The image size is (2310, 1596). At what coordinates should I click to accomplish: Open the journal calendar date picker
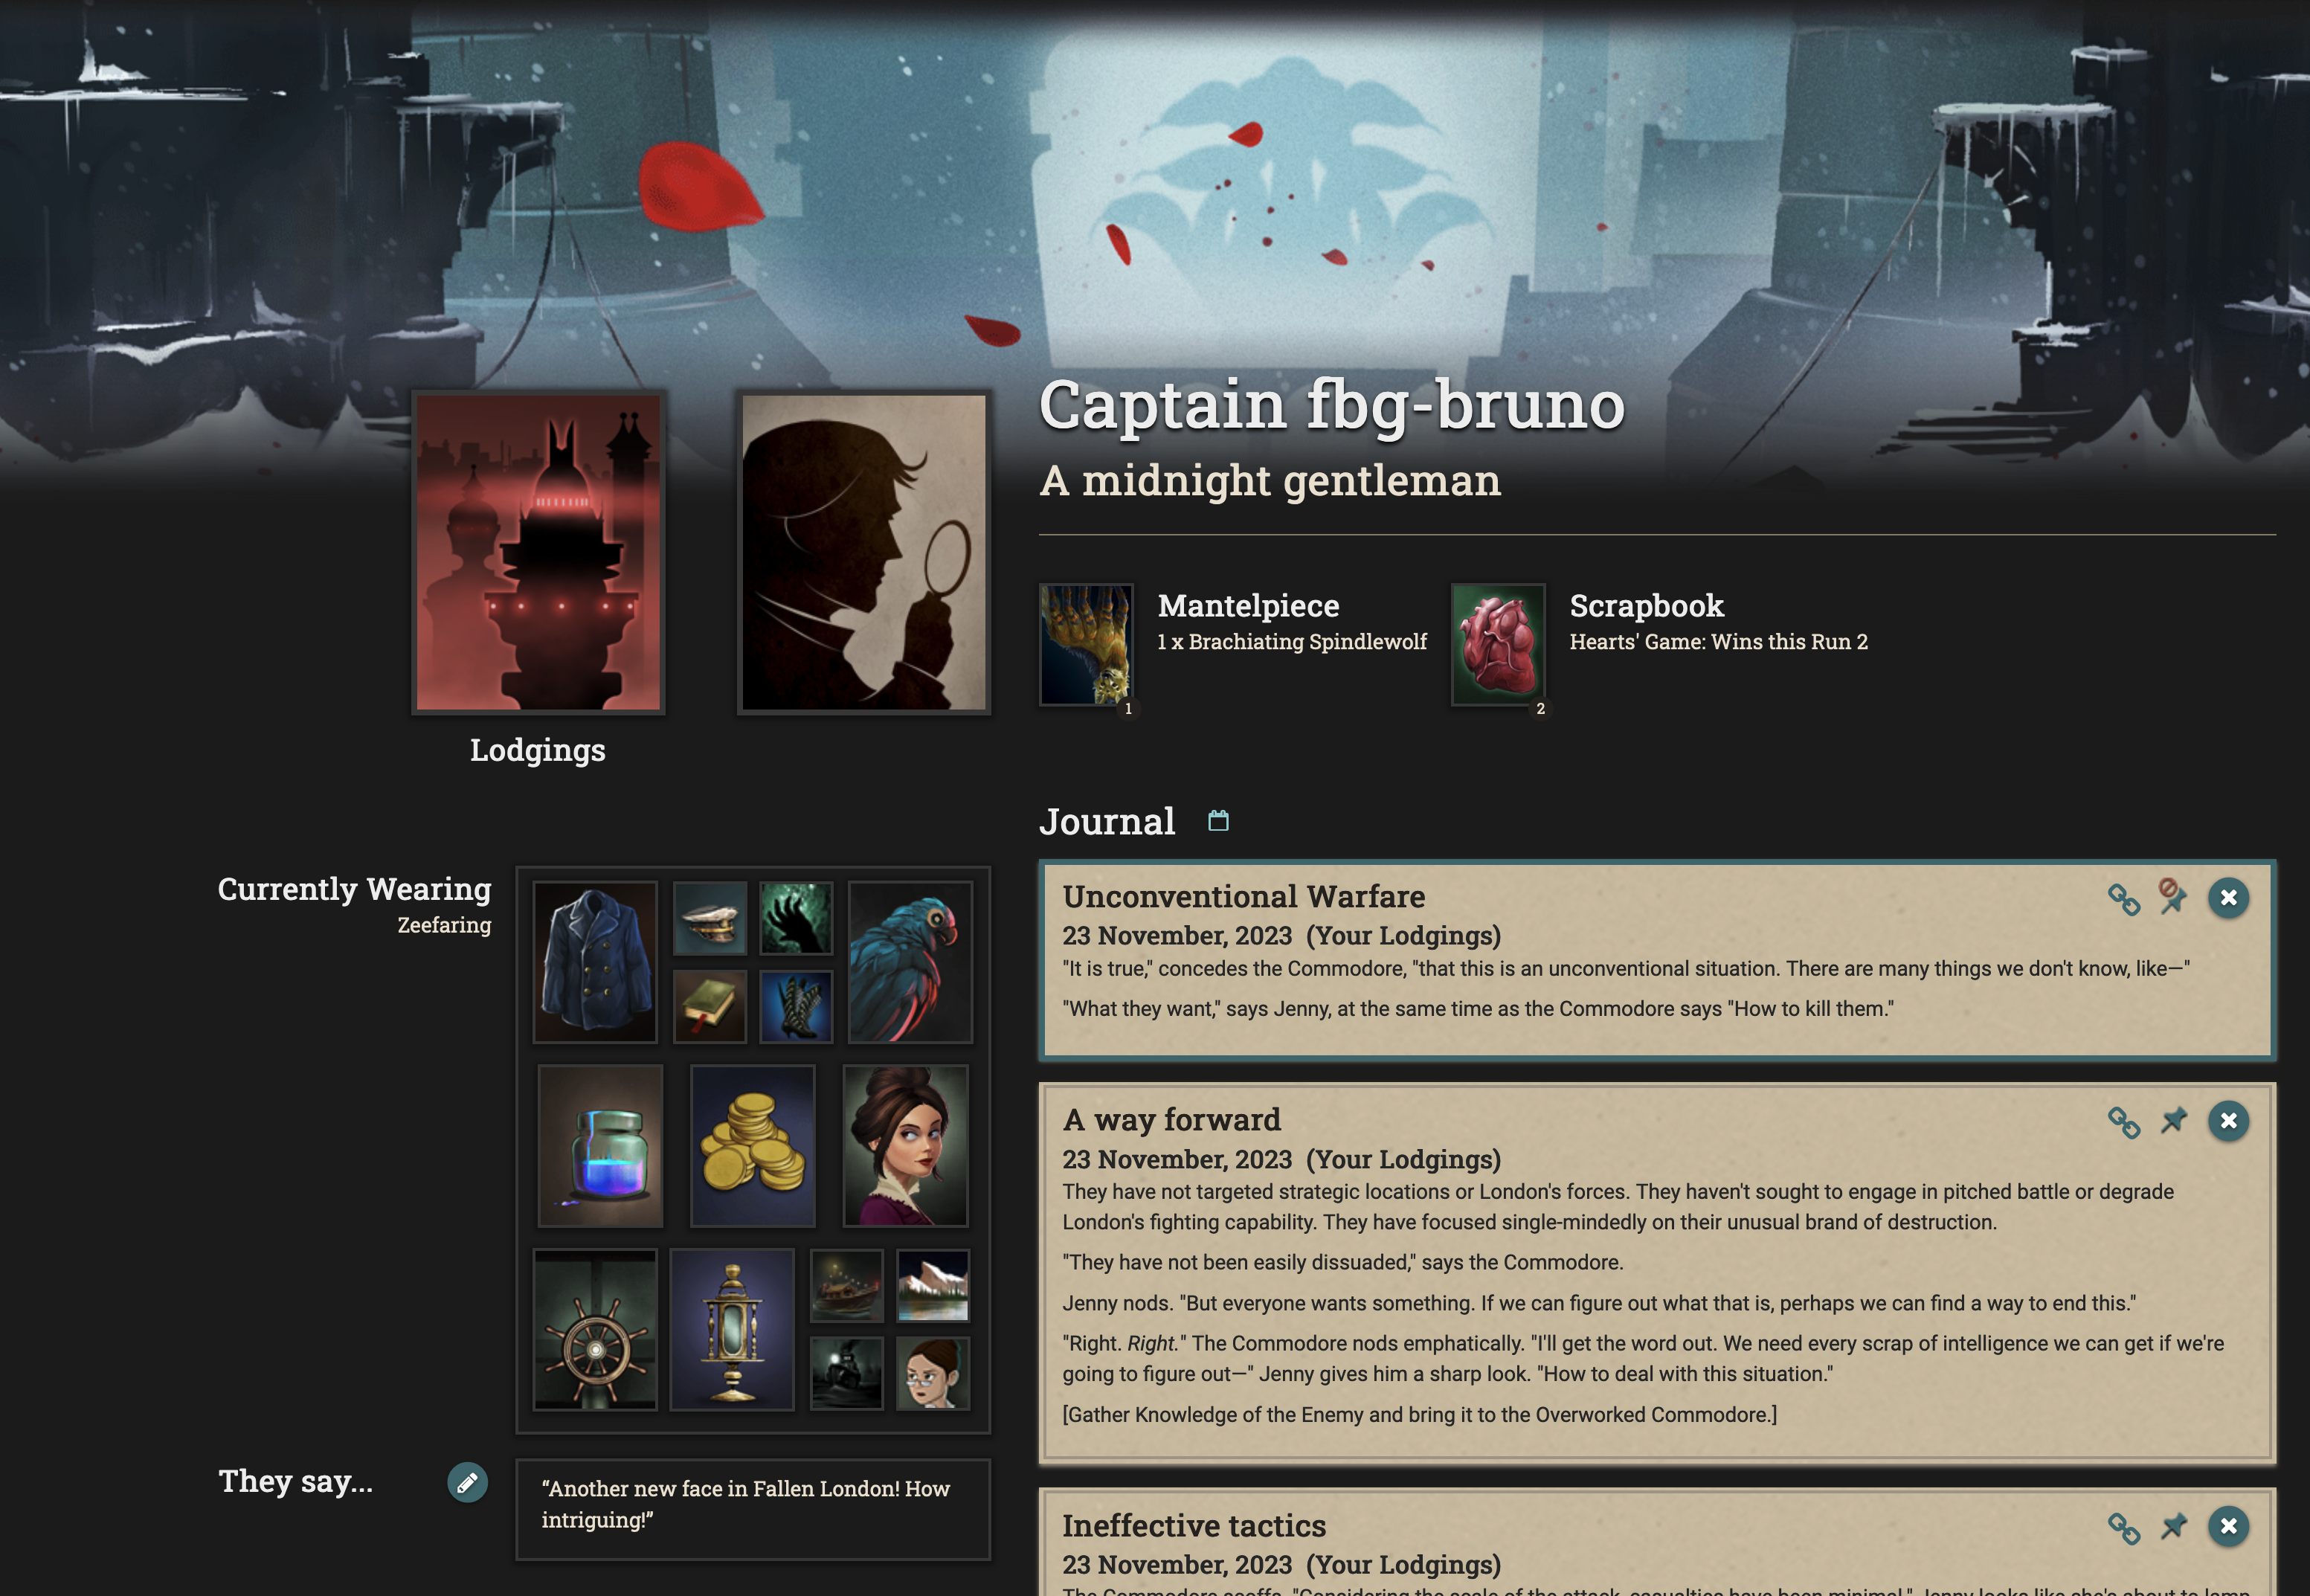[1218, 821]
